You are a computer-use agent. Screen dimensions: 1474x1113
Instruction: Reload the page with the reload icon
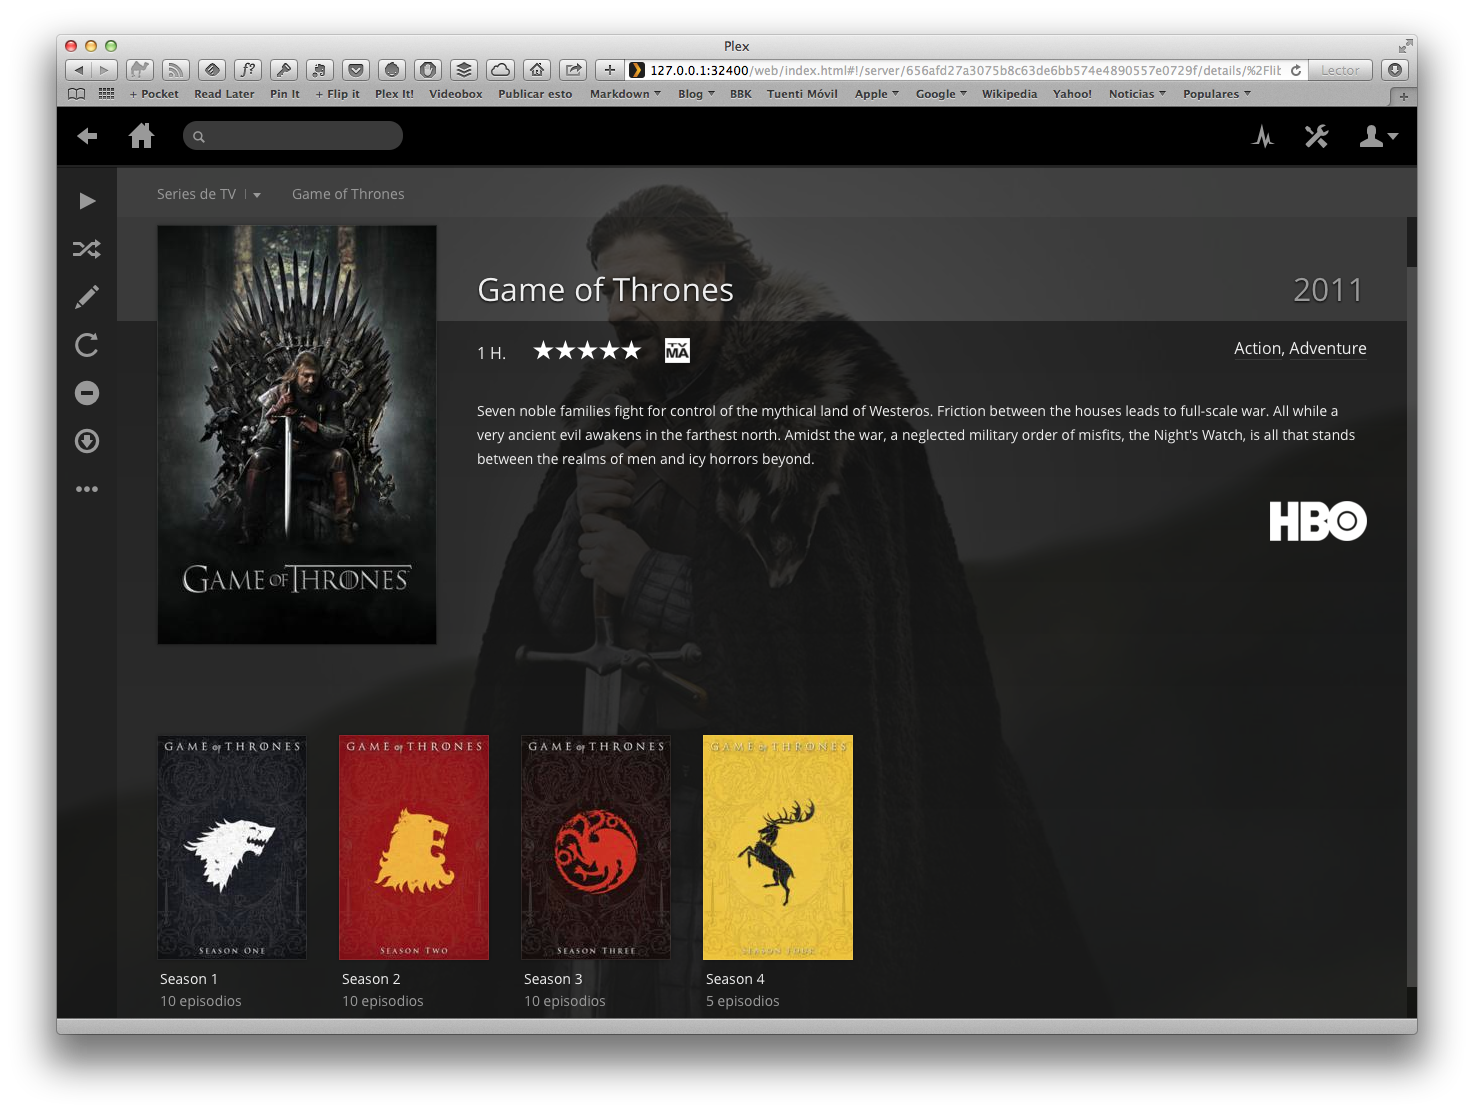pyautogui.click(x=1296, y=70)
